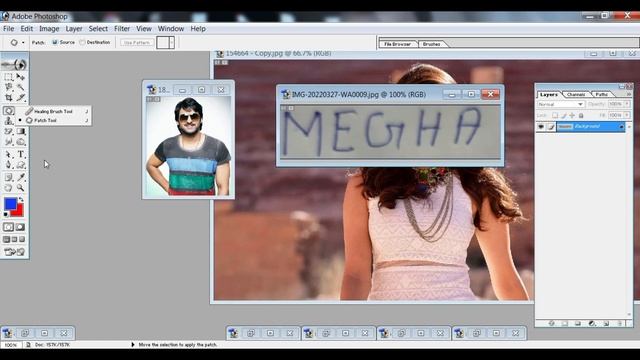Click the add layer mask icon
Screen dimensions: 640x360
click(564, 323)
